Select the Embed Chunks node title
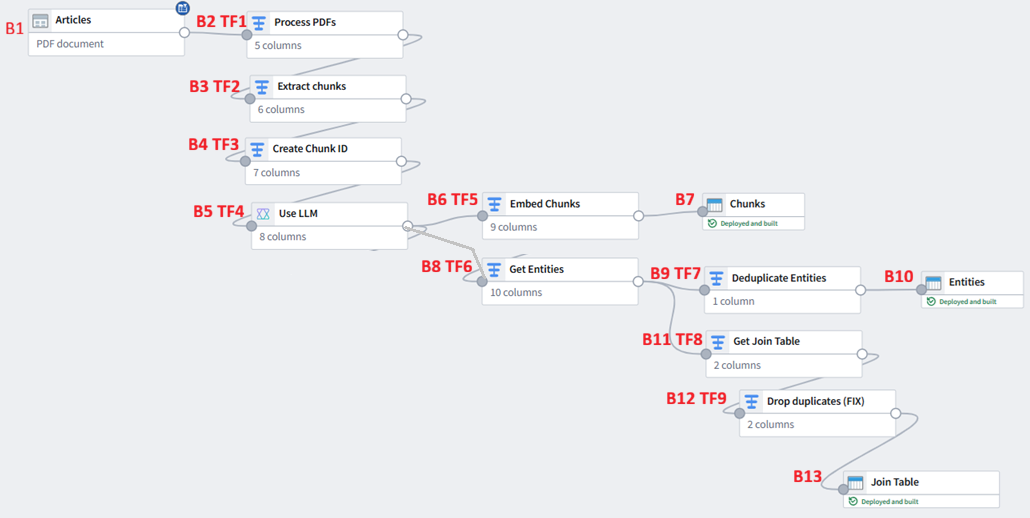1030x518 pixels. click(545, 204)
